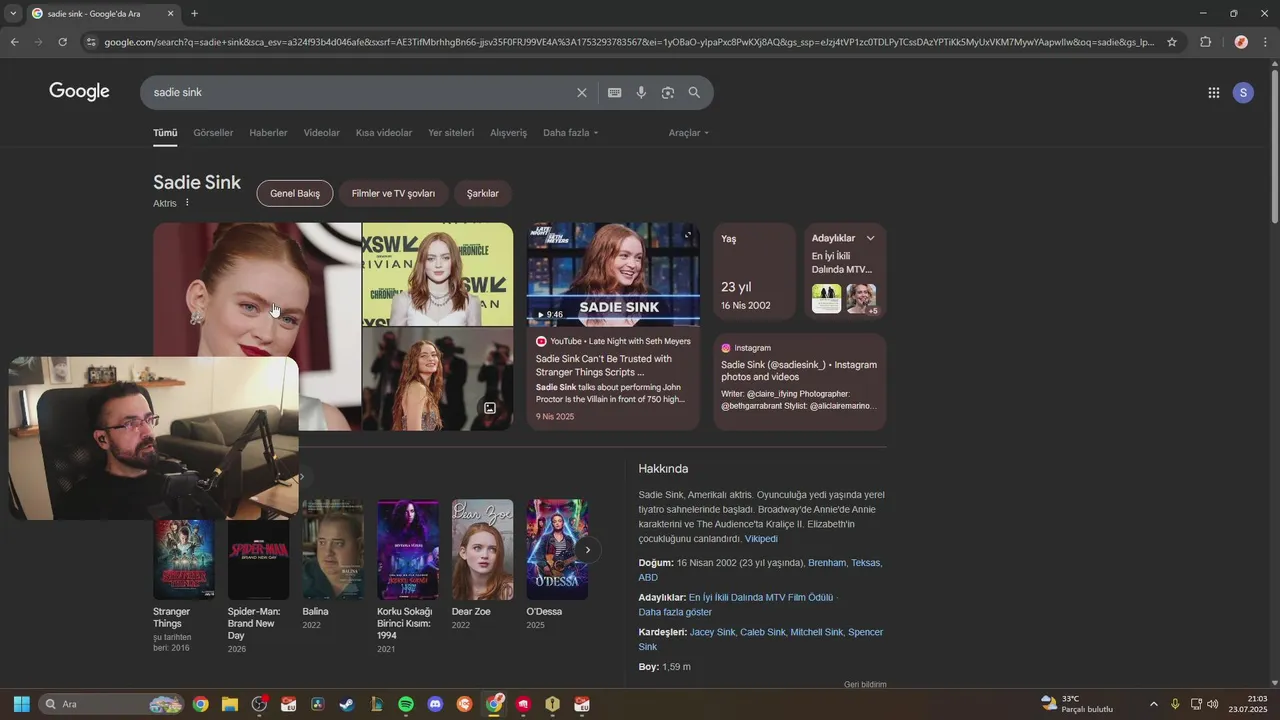Open the volume control in the system tray

(1213, 704)
